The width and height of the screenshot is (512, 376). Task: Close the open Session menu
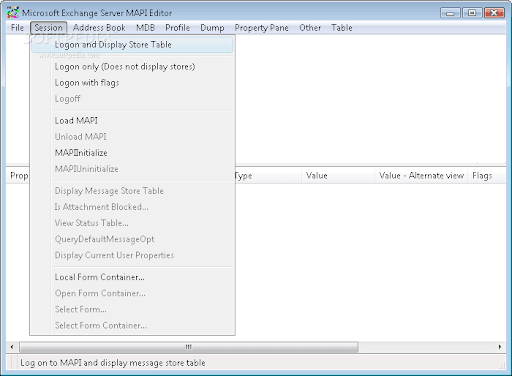(x=49, y=28)
